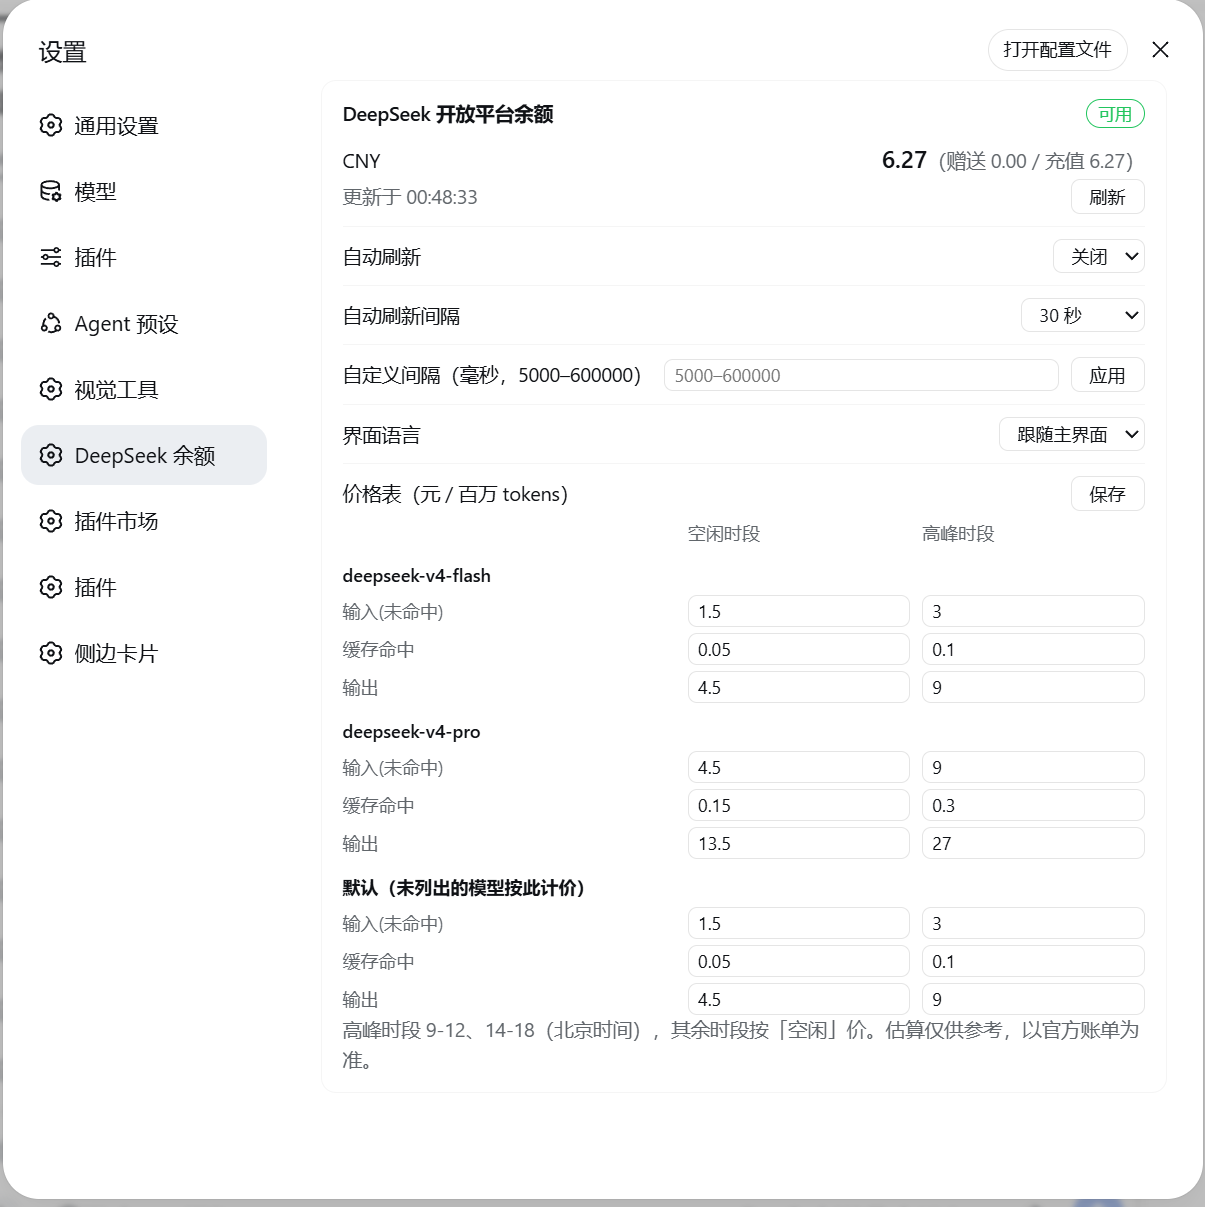Click the CNY currency label
This screenshot has width=1205, height=1207.
pyautogui.click(x=361, y=161)
